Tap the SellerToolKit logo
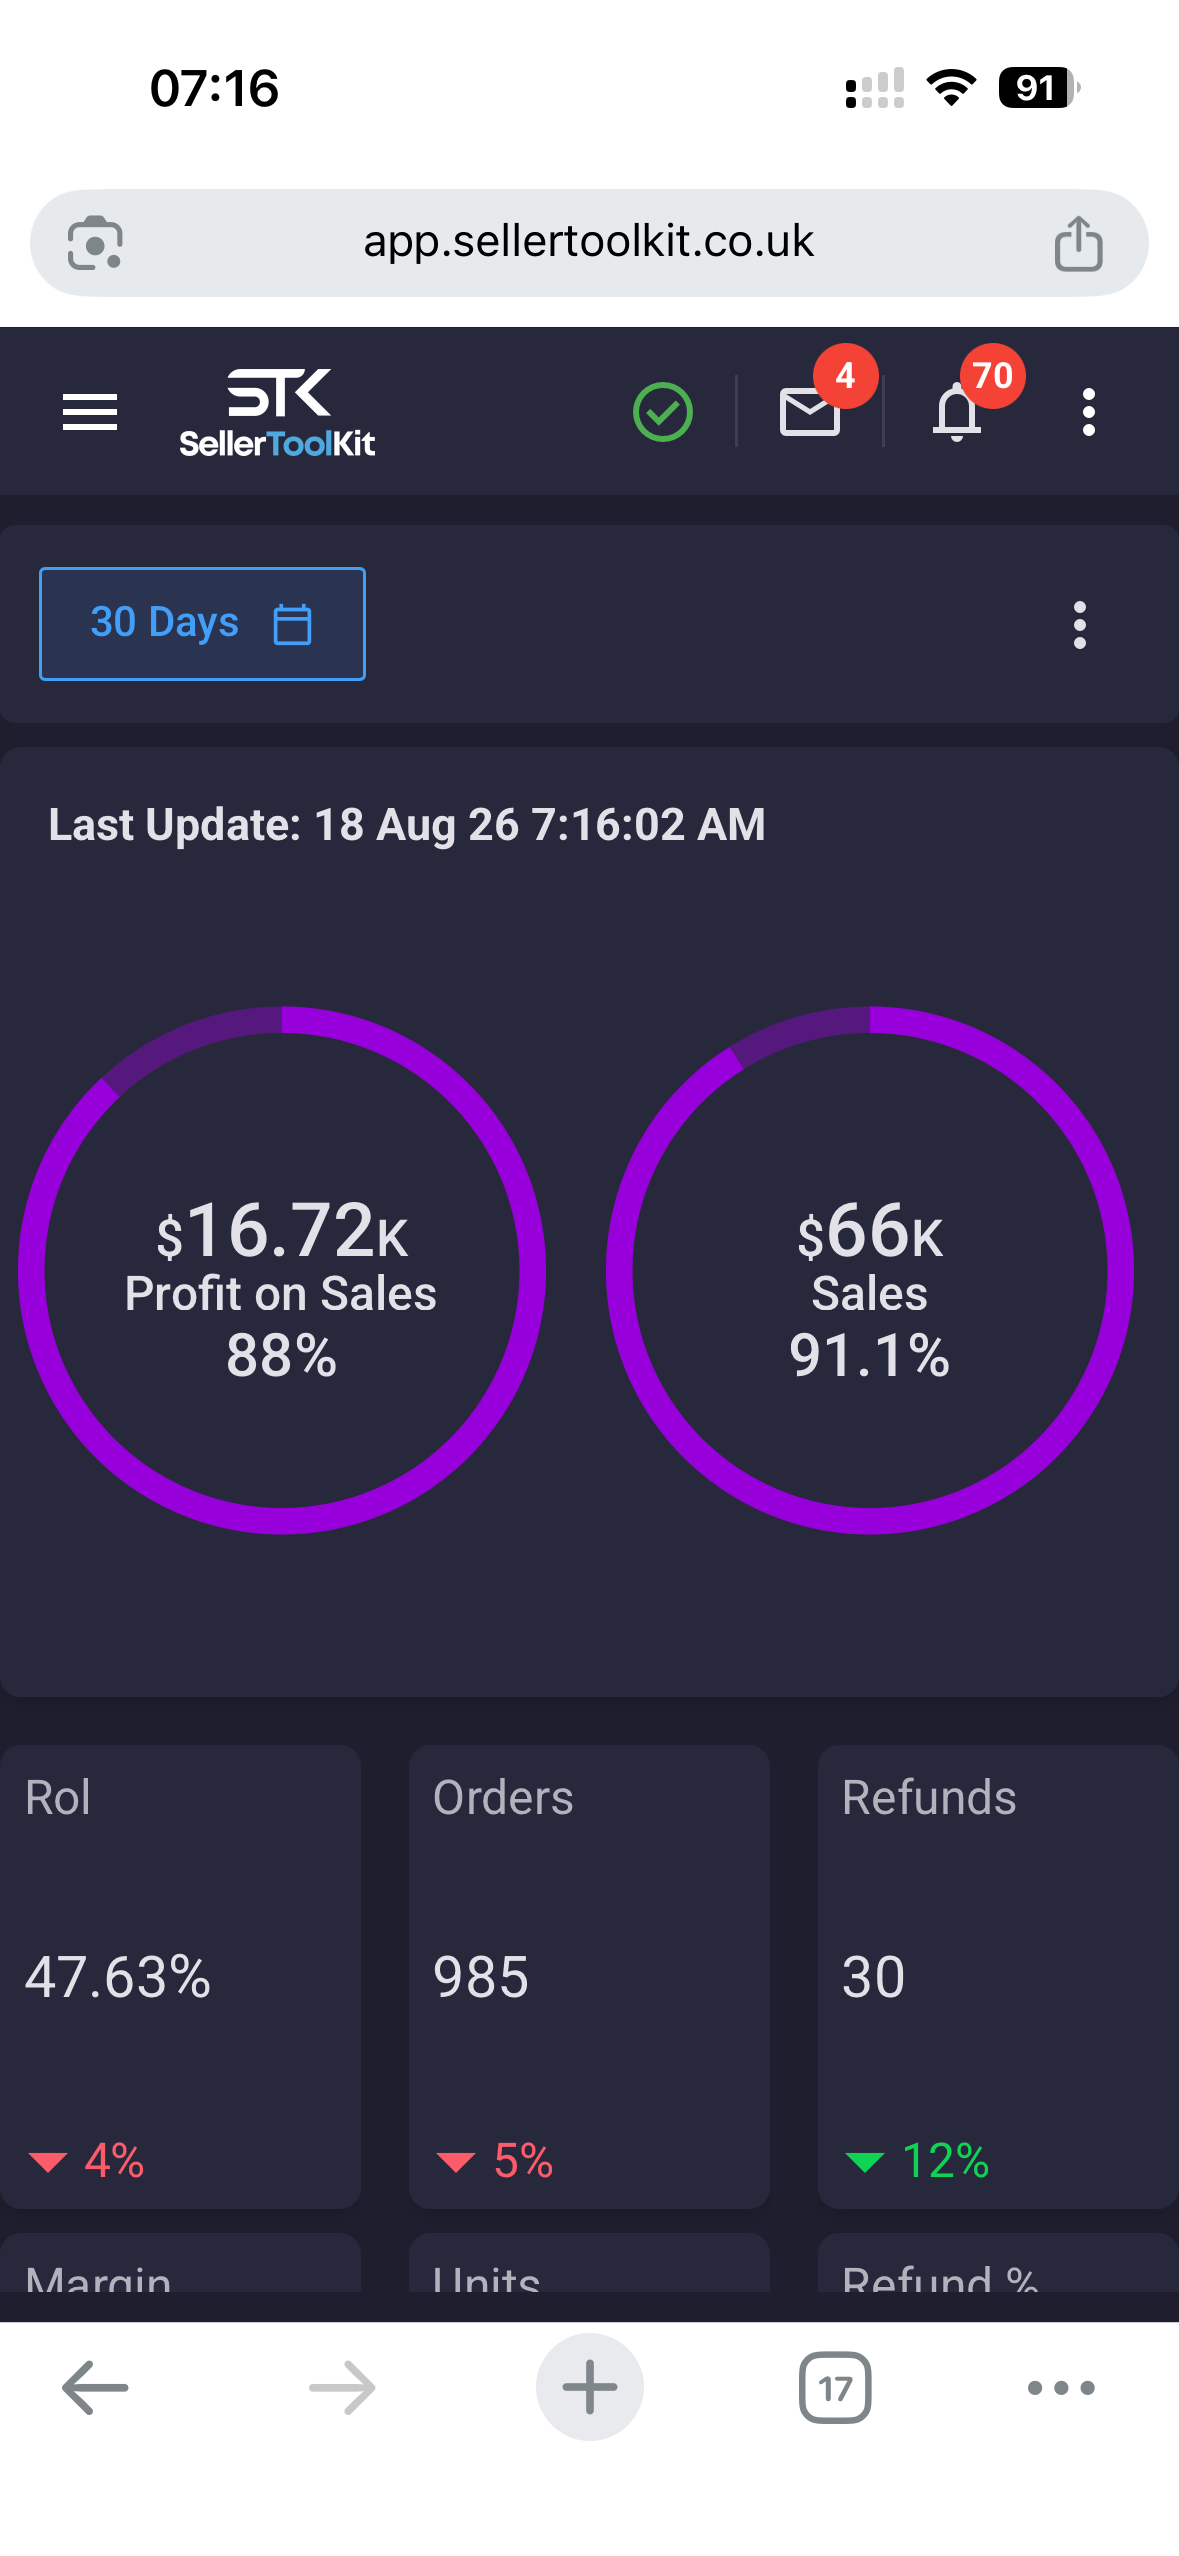Image resolution: width=1179 pixels, height=2556 pixels. click(277, 413)
